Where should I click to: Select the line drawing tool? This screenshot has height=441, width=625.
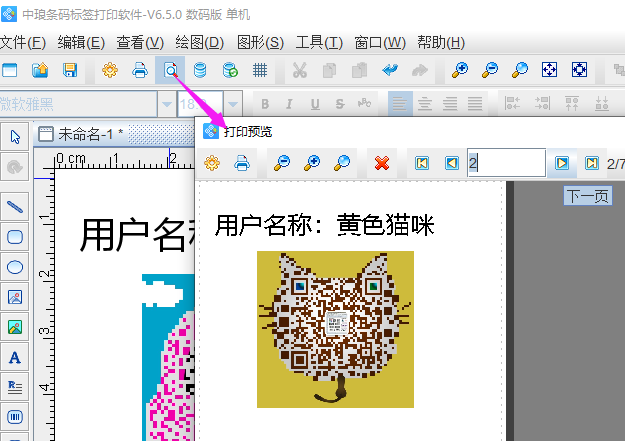point(15,207)
